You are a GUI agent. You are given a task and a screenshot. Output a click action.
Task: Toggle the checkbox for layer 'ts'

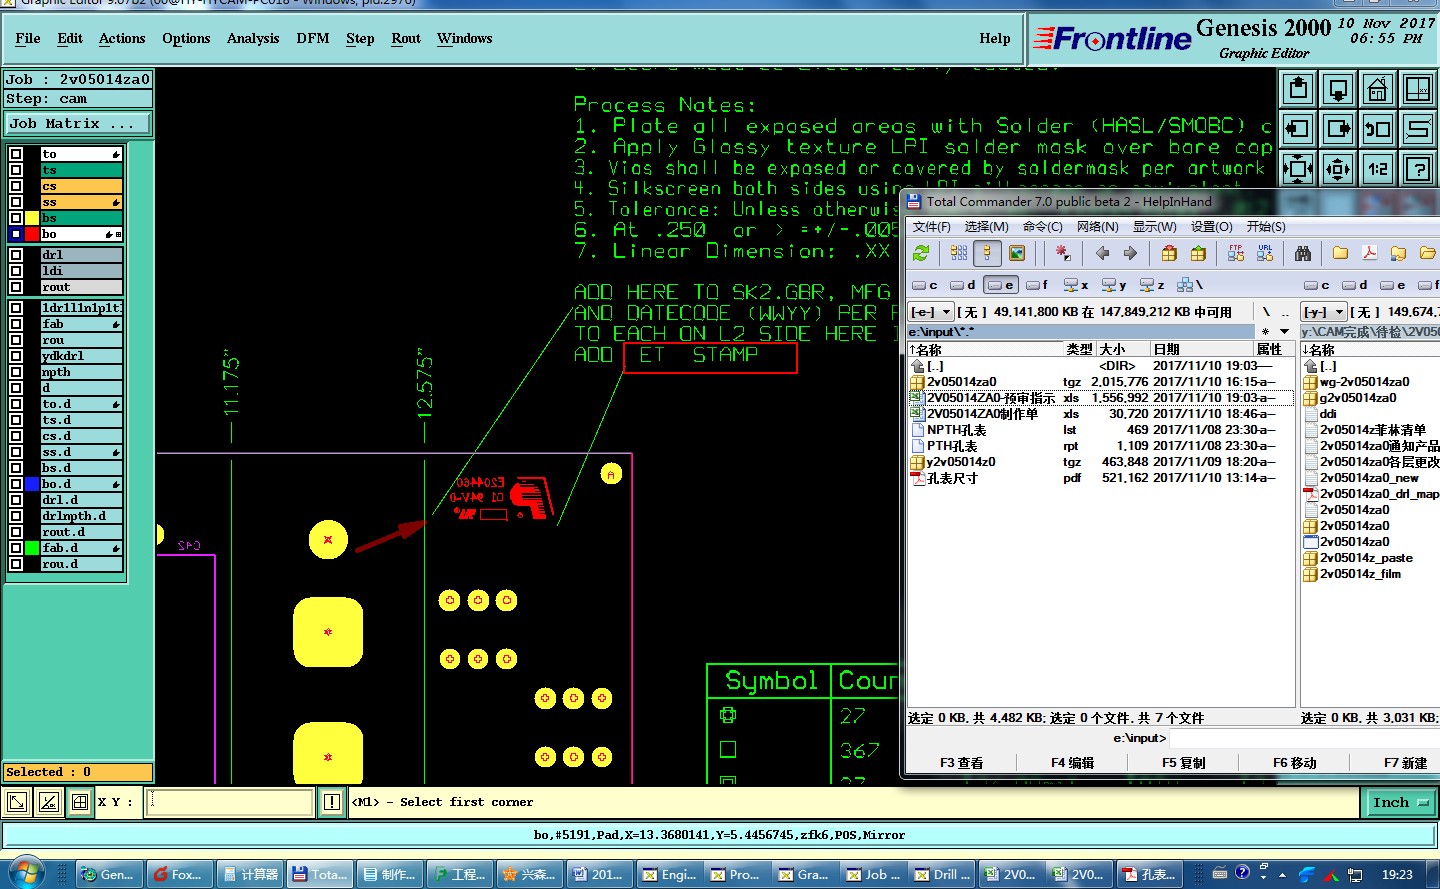pyautogui.click(x=16, y=170)
